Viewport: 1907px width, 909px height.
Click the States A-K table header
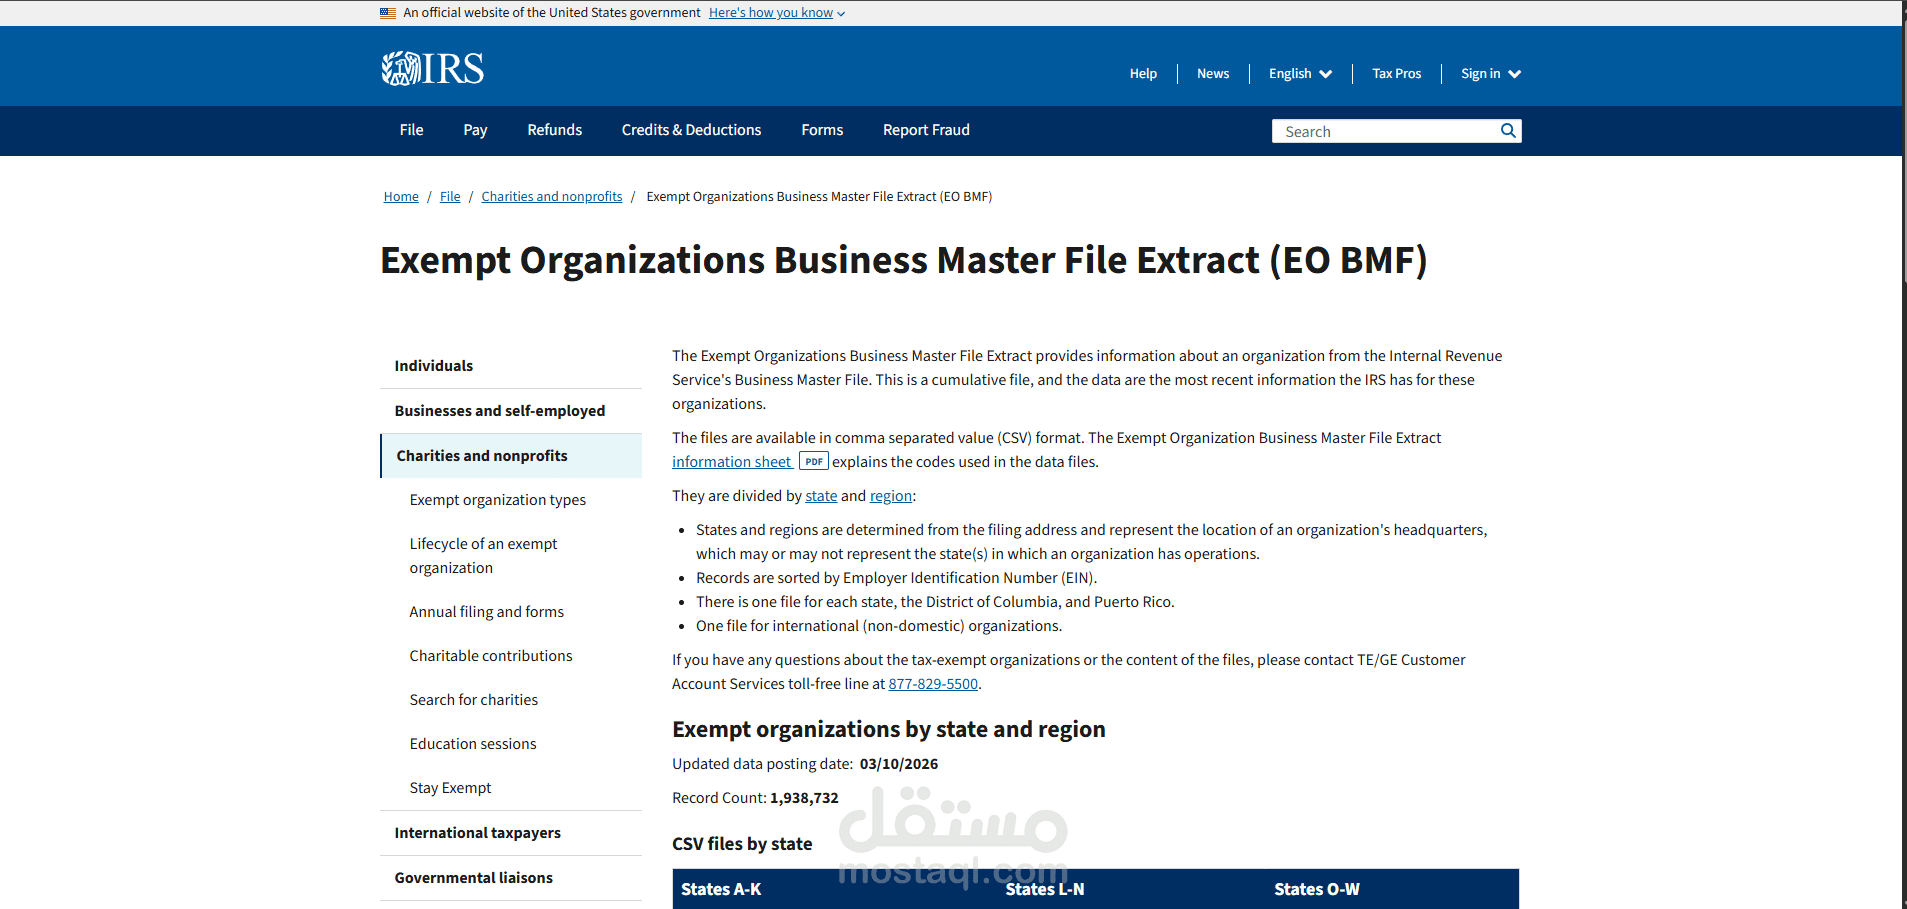coord(721,889)
